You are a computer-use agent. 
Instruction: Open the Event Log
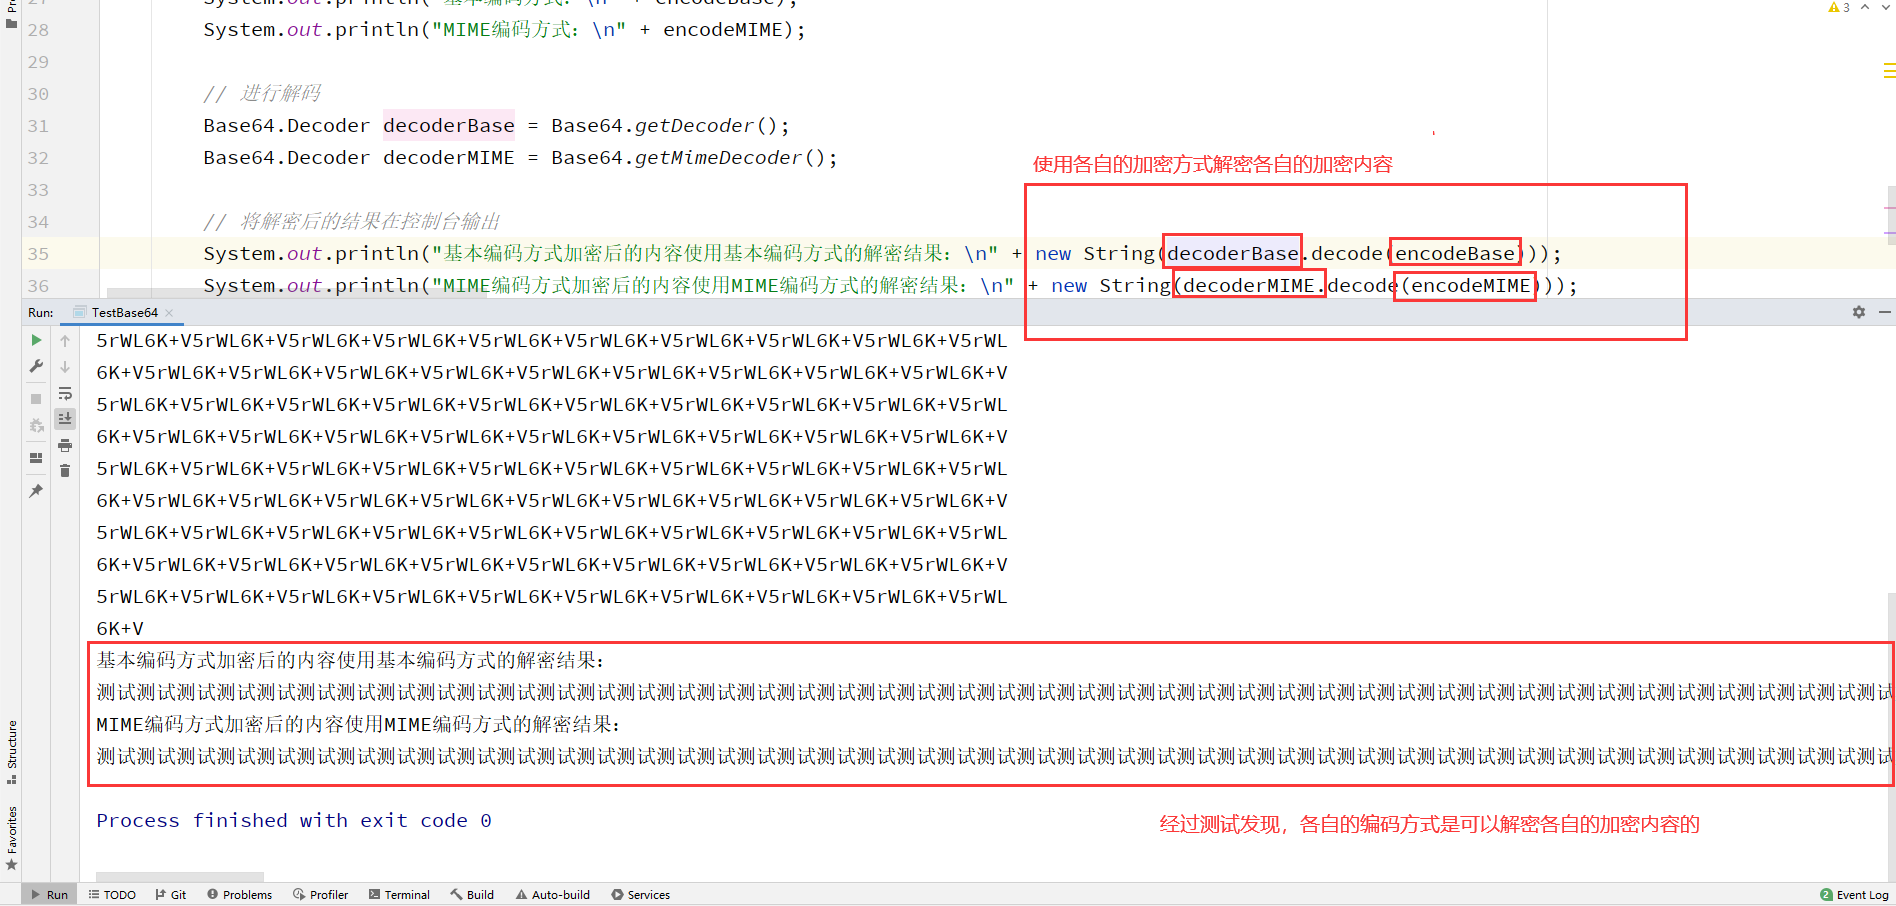coord(1854,894)
